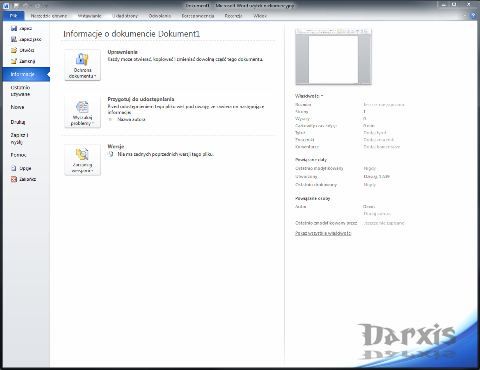The height and width of the screenshot is (370, 480).
Task: Select Informacje in the backstage menu
Action: [26, 74]
